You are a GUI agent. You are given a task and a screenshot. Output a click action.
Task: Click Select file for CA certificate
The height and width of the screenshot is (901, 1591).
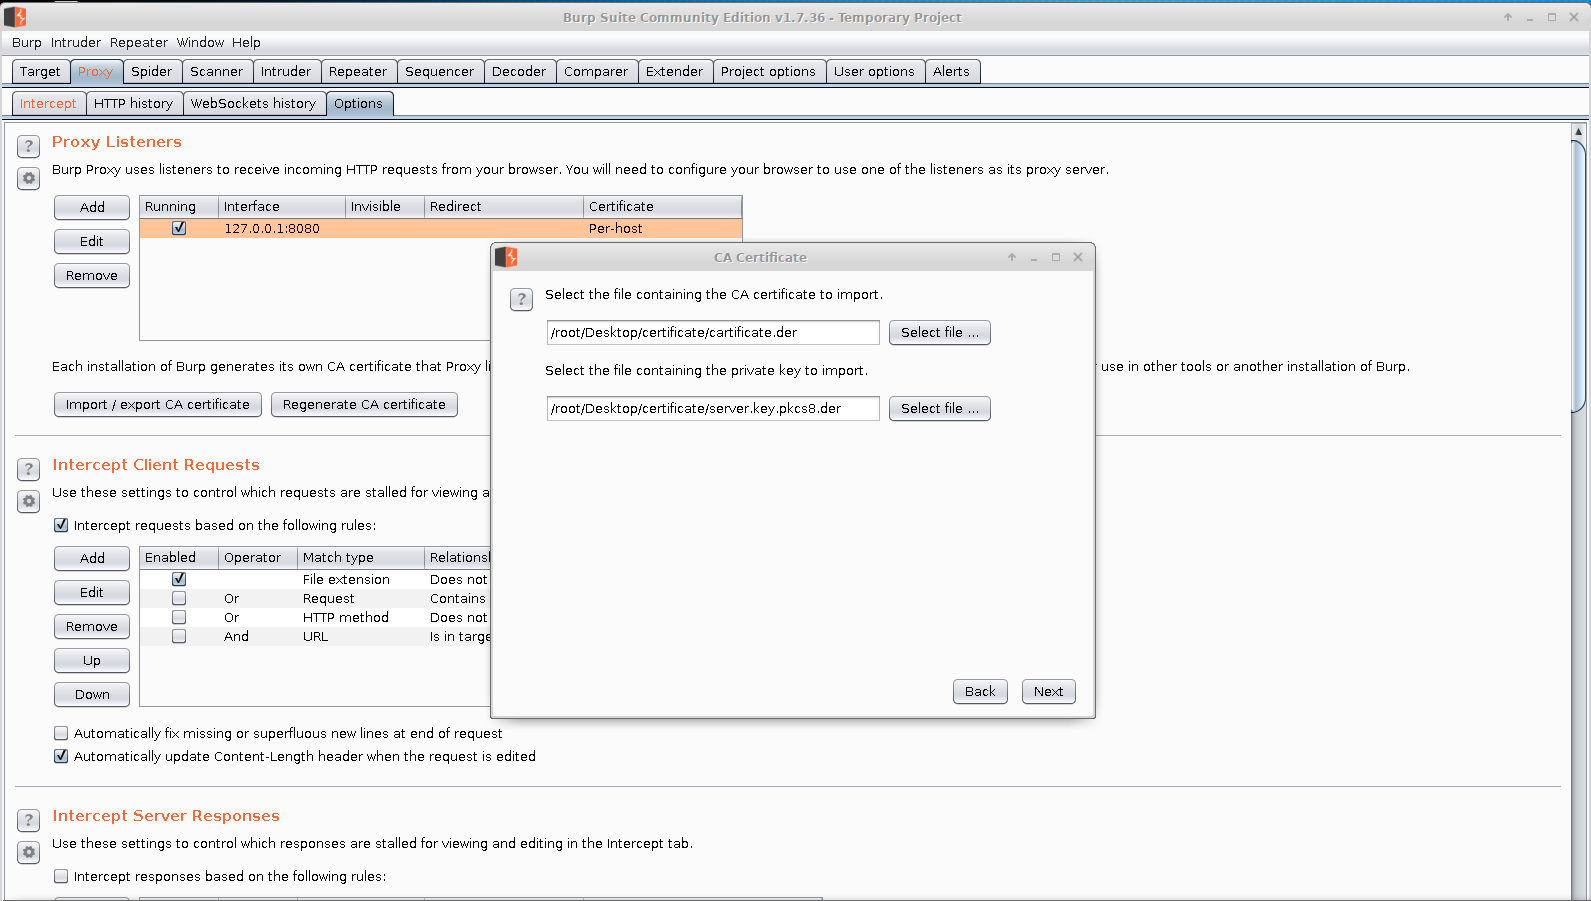pos(940,332)
